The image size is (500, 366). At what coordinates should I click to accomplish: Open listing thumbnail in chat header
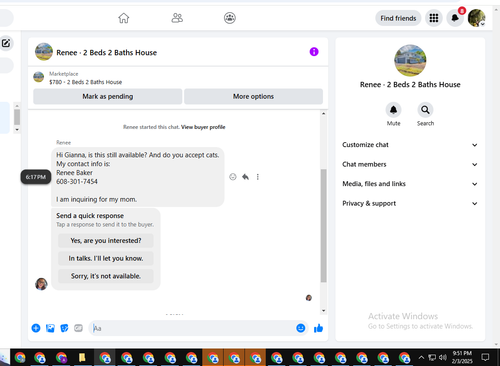tap(44, 52)
